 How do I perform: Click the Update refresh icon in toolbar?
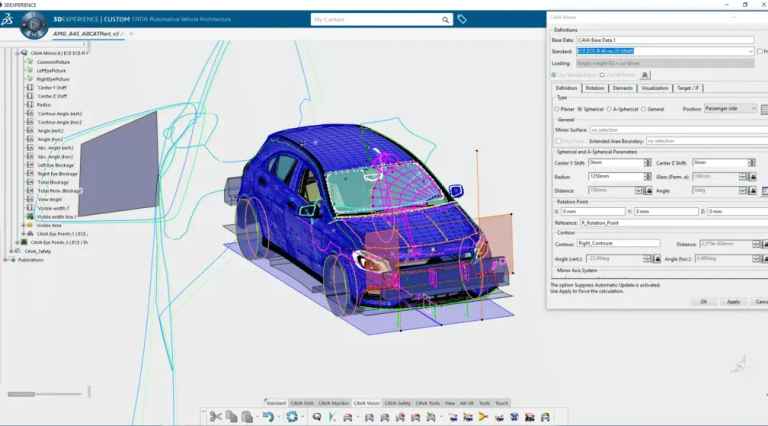[292, 416]
